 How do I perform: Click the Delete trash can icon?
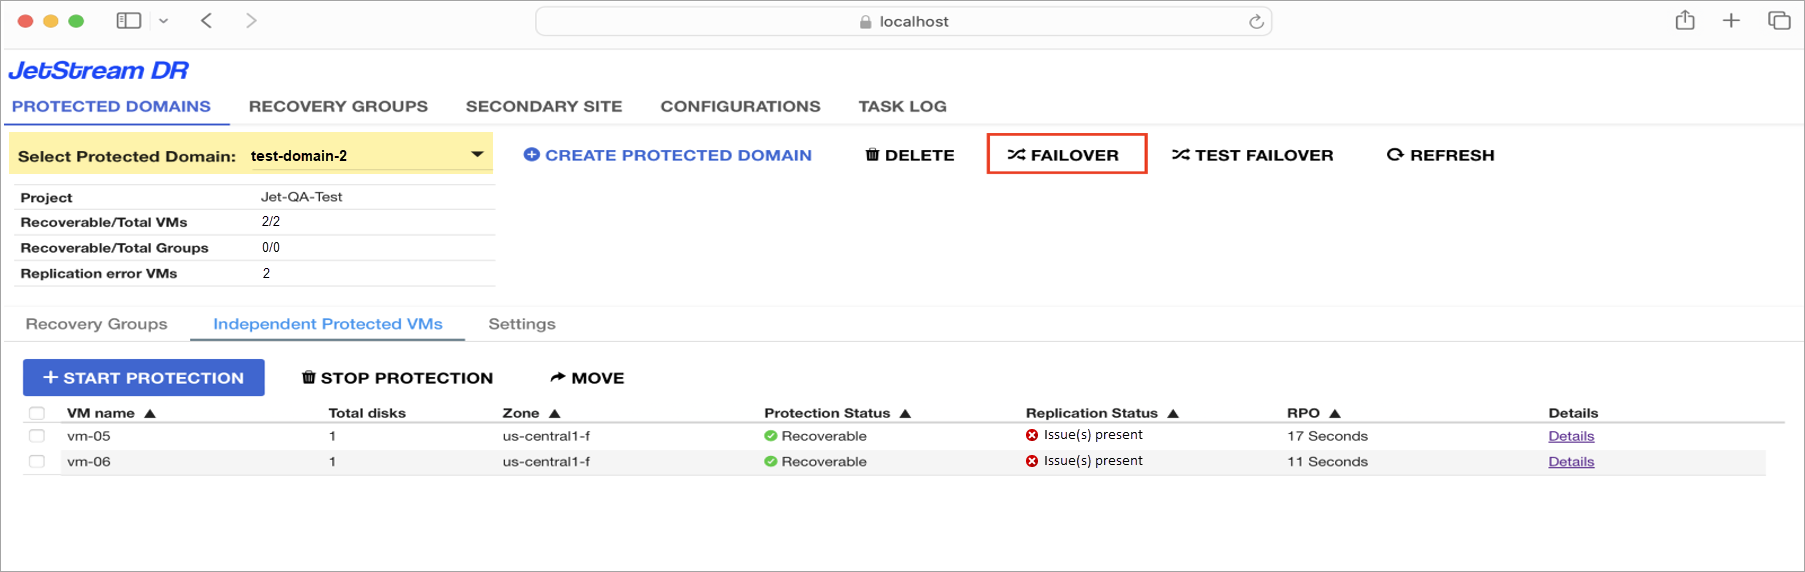(872, 155)
